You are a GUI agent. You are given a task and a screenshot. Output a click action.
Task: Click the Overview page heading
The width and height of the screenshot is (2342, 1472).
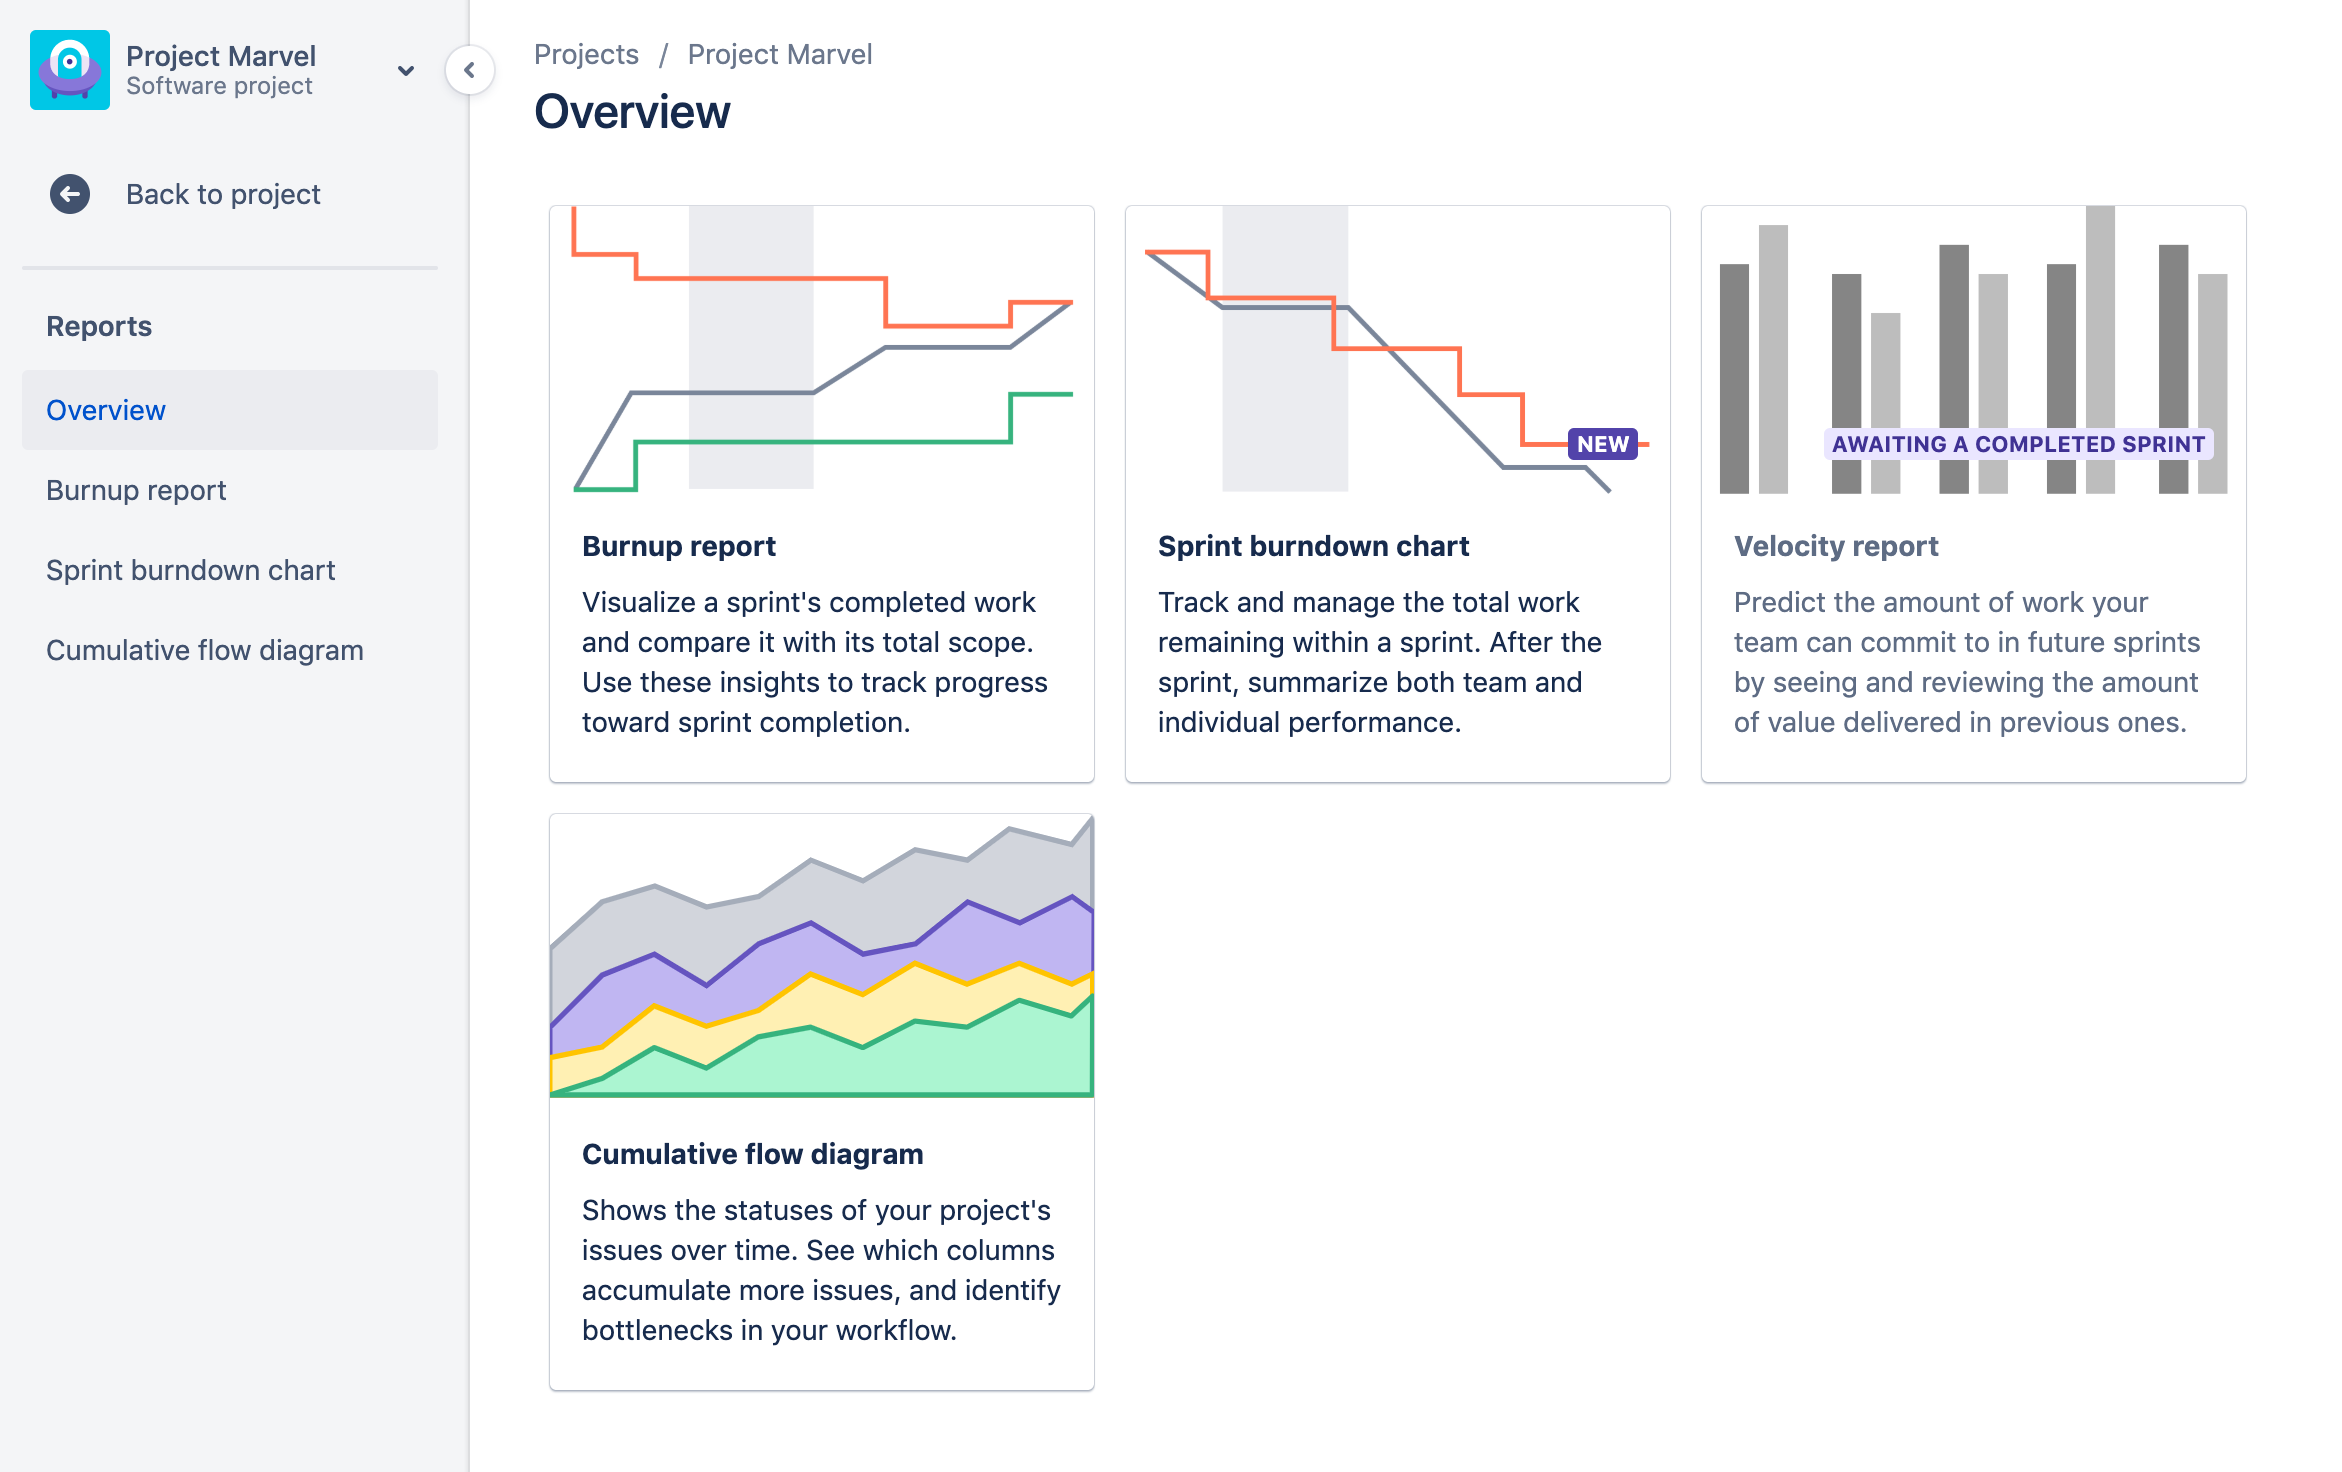coord(634,112)
